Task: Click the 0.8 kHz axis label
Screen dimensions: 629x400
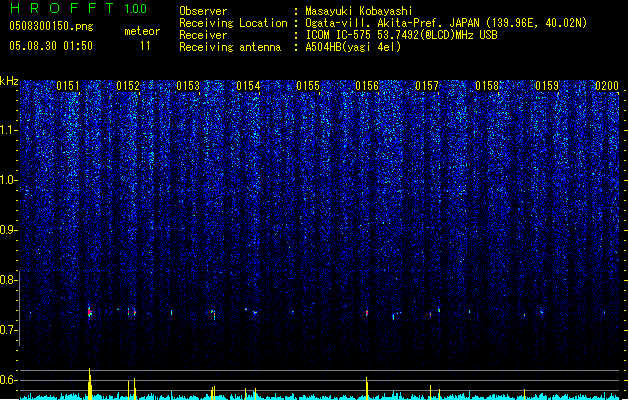Action: pyautogui.click(x=7, y=280)
